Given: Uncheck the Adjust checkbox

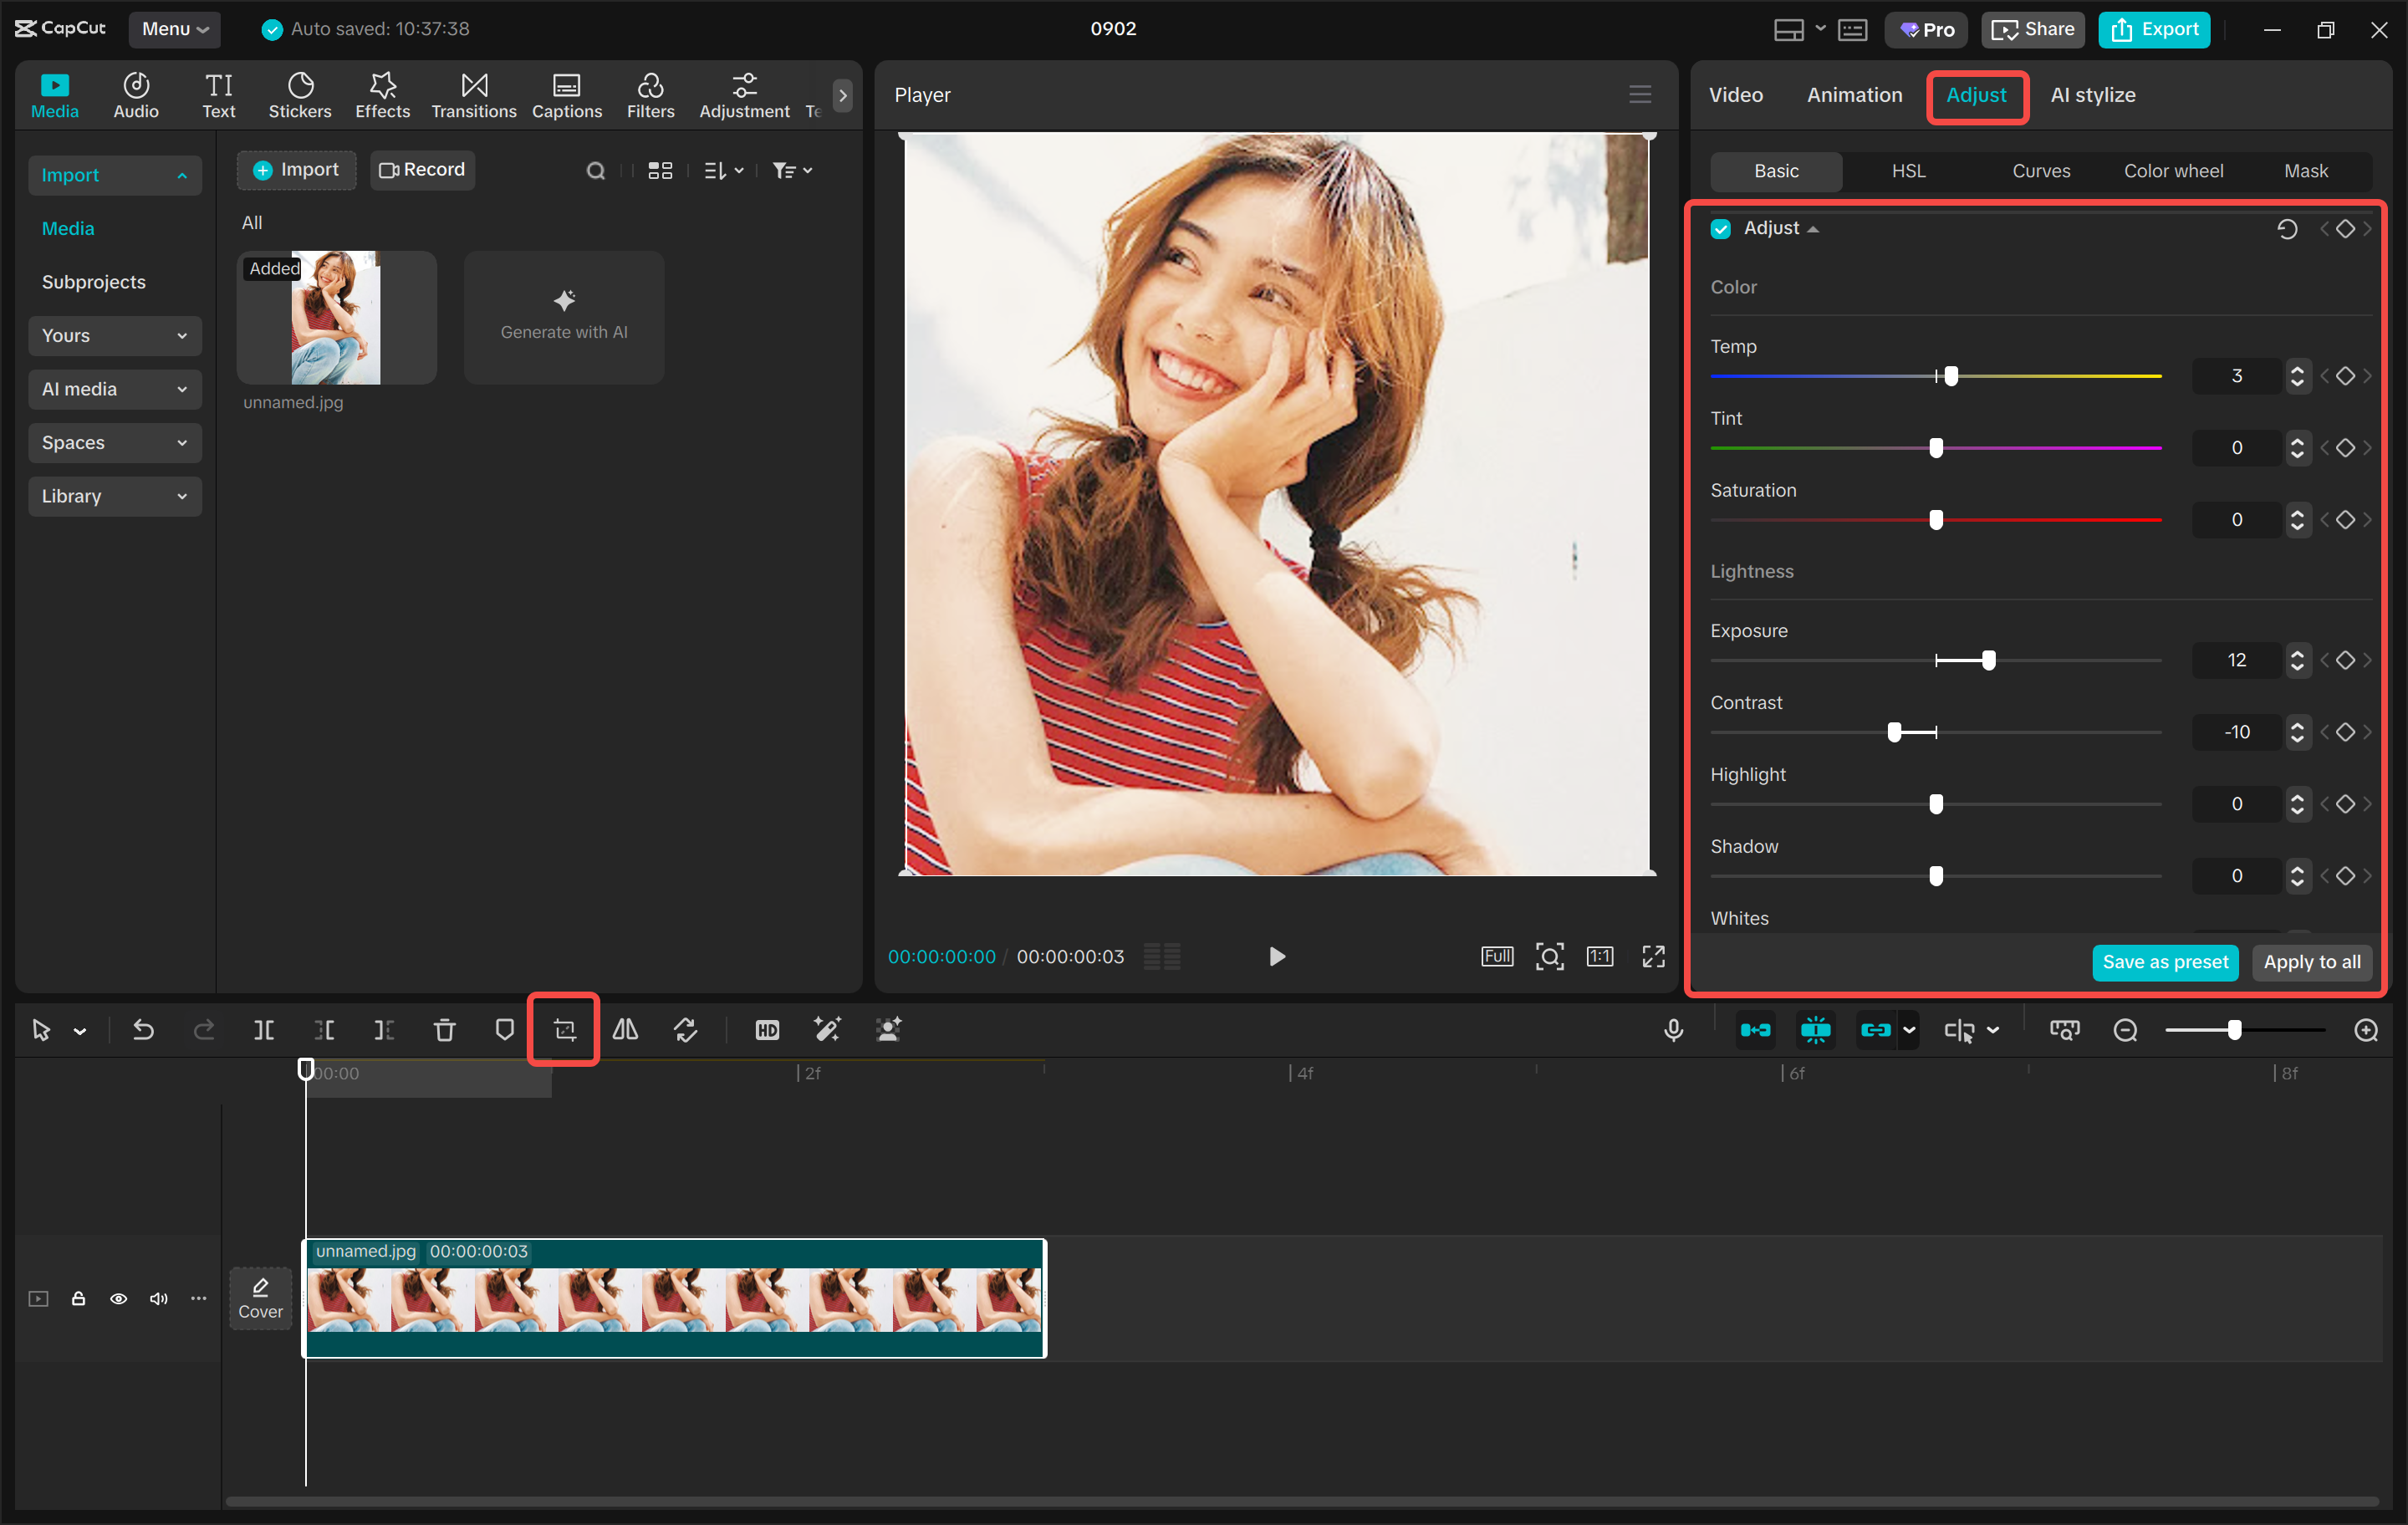Looking at the screenshot, I should click(1720, 228).
